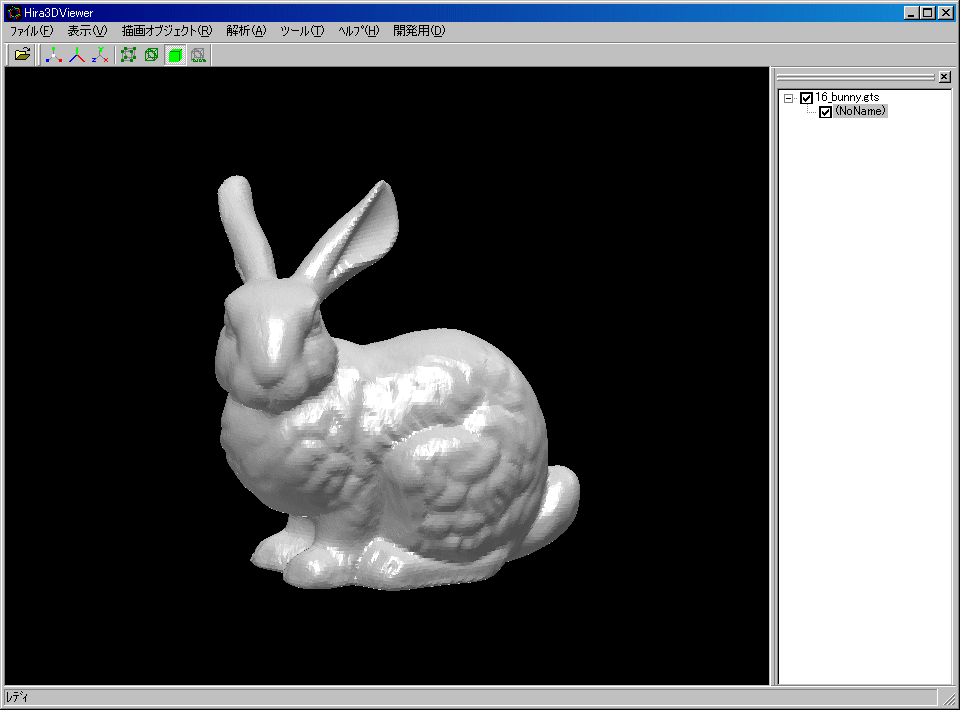Switch to wireframe rendering mode
This screenshot has height=710, width=960.
pyautogui.click(x=151, y=54)
